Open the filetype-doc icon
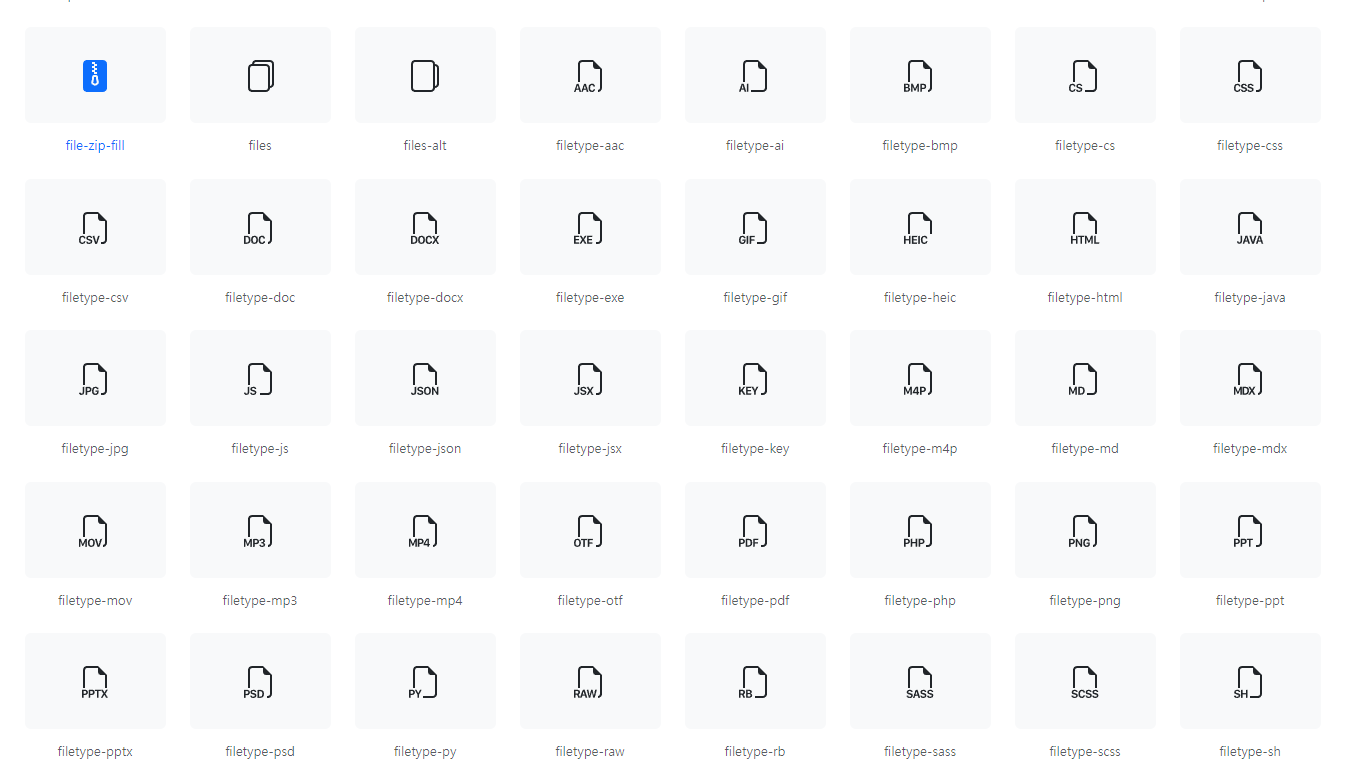1356x770 pixels. tap(260, 228)
